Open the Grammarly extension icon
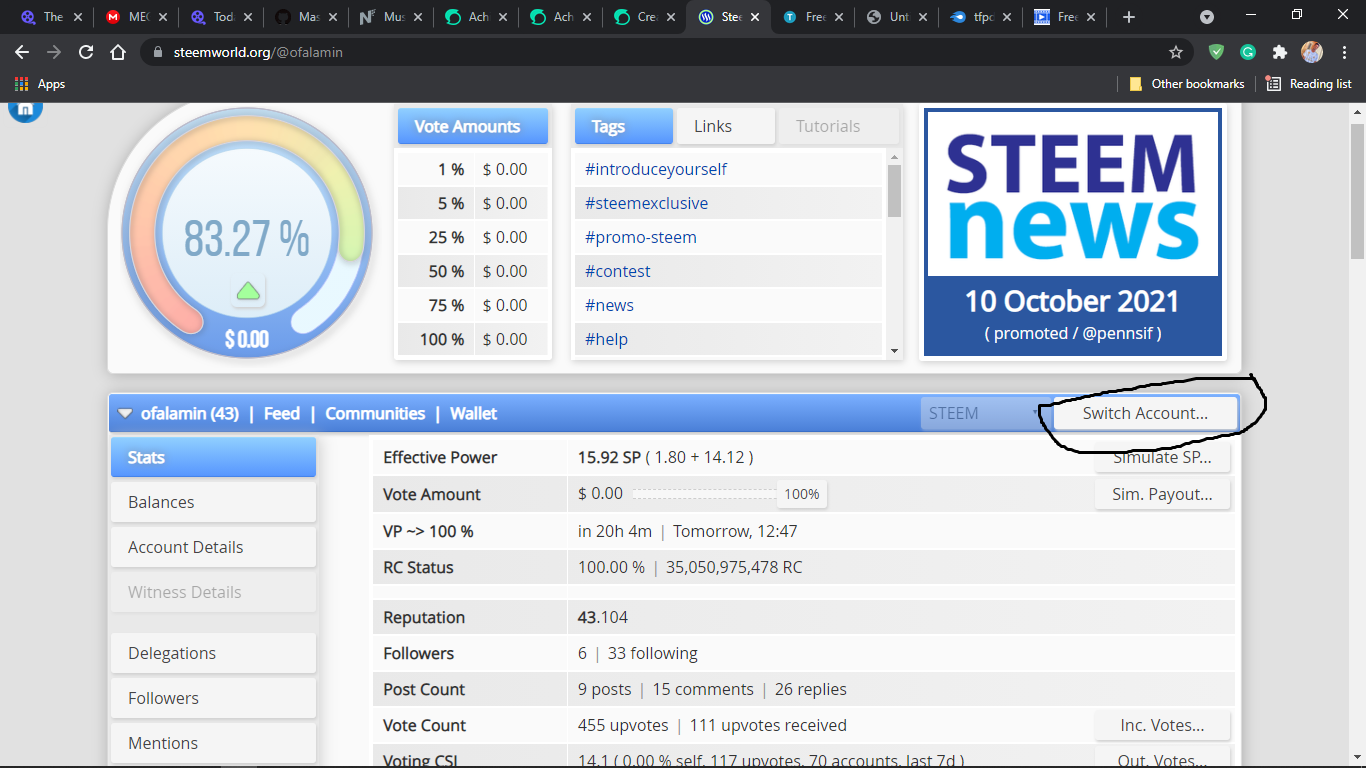 (1248, 52)
